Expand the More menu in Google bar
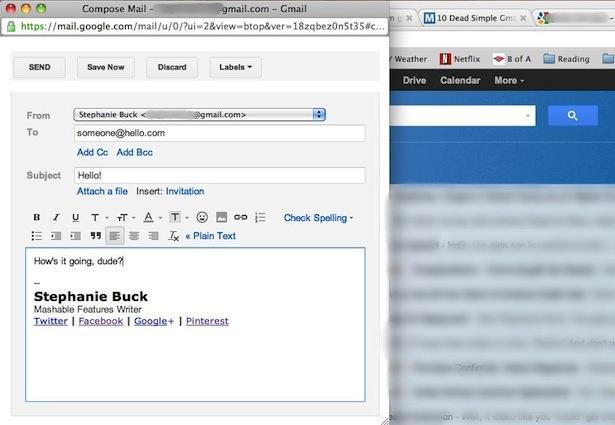The height and width of the screenshot is (425, 615). (x=509, y=80)
